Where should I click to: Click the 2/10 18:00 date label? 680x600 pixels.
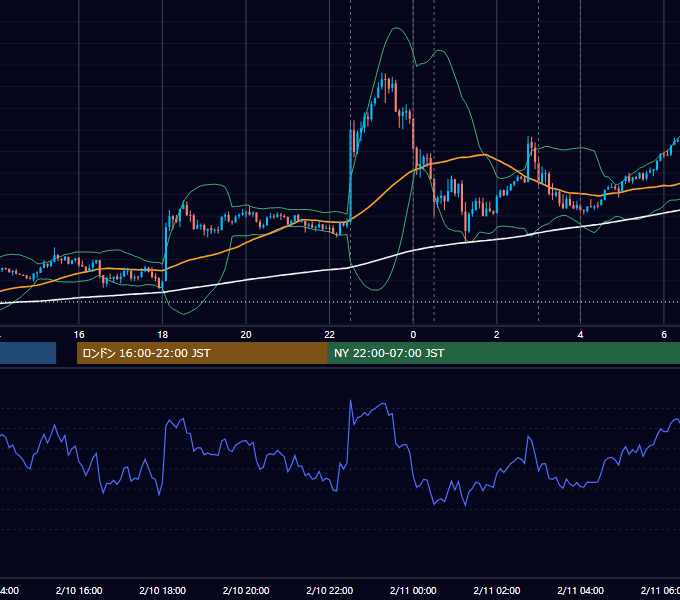[163, 590]
